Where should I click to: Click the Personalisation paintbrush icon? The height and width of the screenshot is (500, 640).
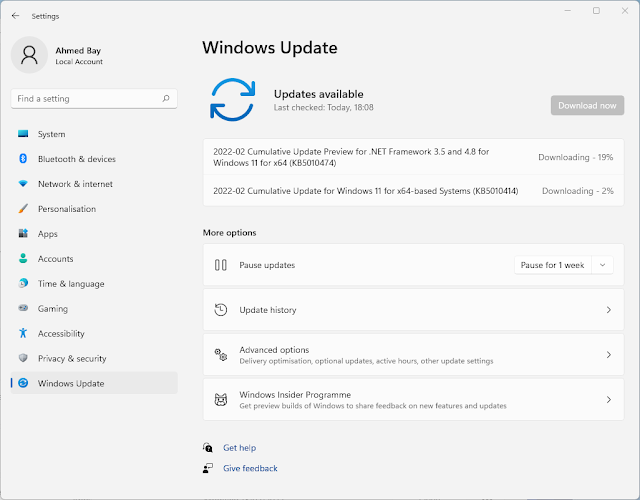coord(23,209)
